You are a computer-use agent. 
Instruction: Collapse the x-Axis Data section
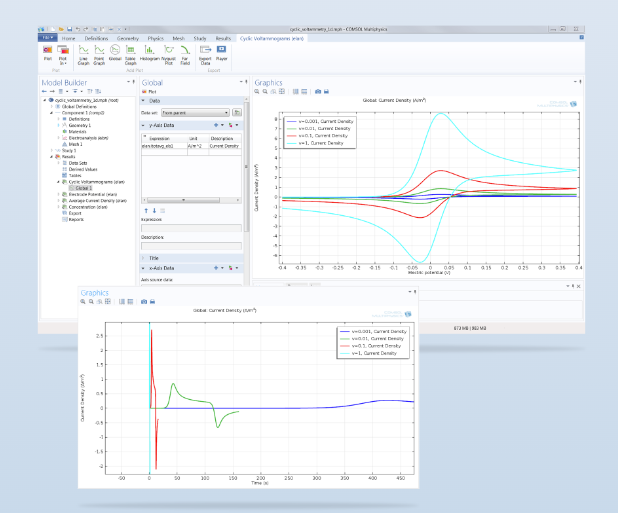tap(143, 268)
